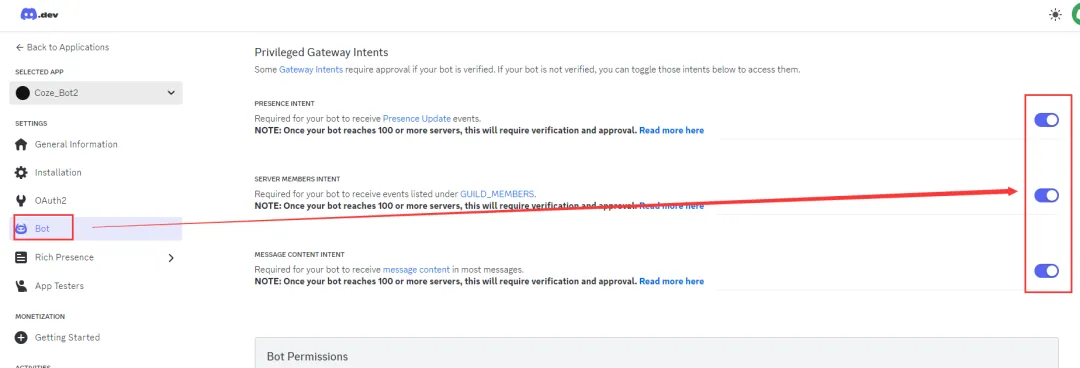Open the GUILD_MEMBERS link
This screenshot has width=1080, height=368.
497,194
